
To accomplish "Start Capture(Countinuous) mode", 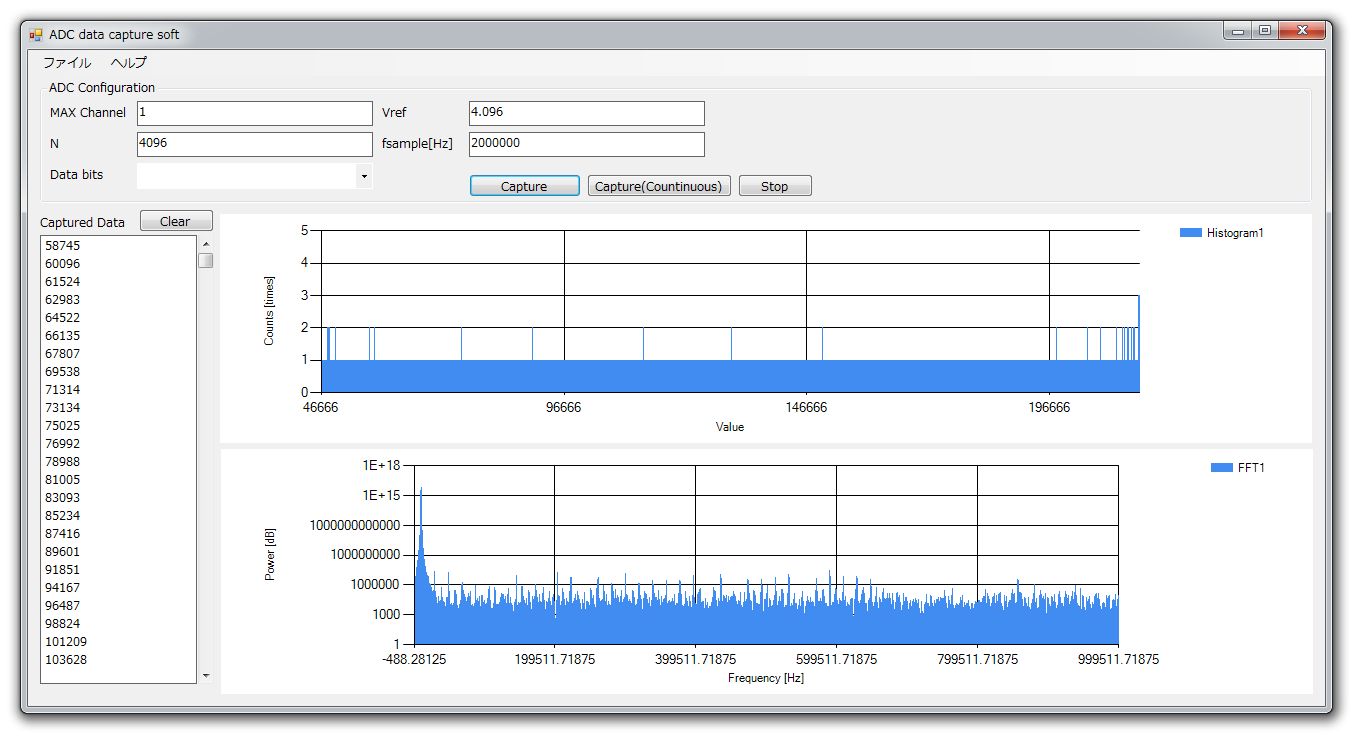I will point(659,186).
